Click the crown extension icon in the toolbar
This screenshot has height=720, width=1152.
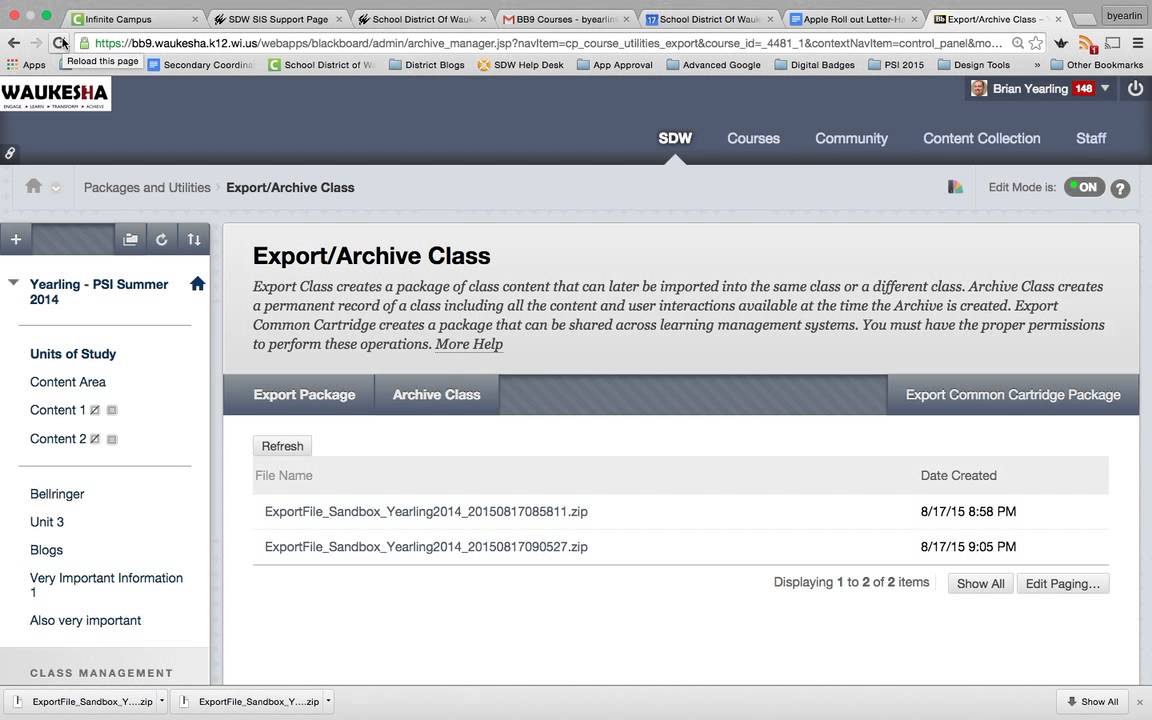[1061, 43]
